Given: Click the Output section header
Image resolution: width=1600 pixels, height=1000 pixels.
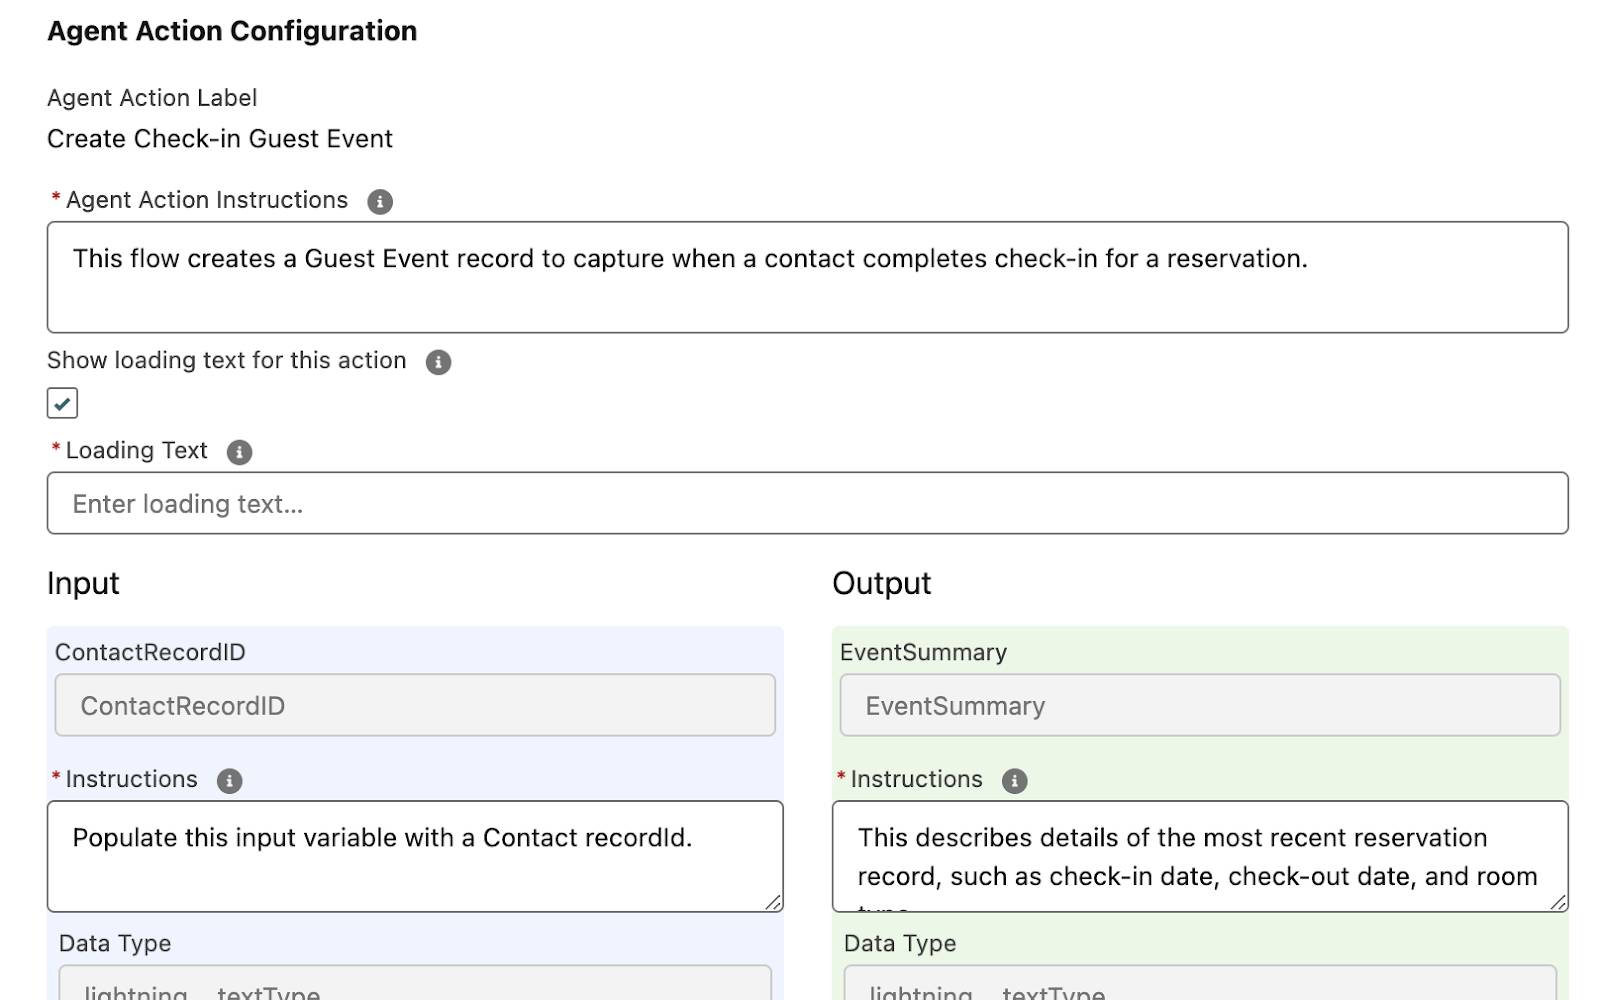Looking at the screenshot, I should click(881, 582).
